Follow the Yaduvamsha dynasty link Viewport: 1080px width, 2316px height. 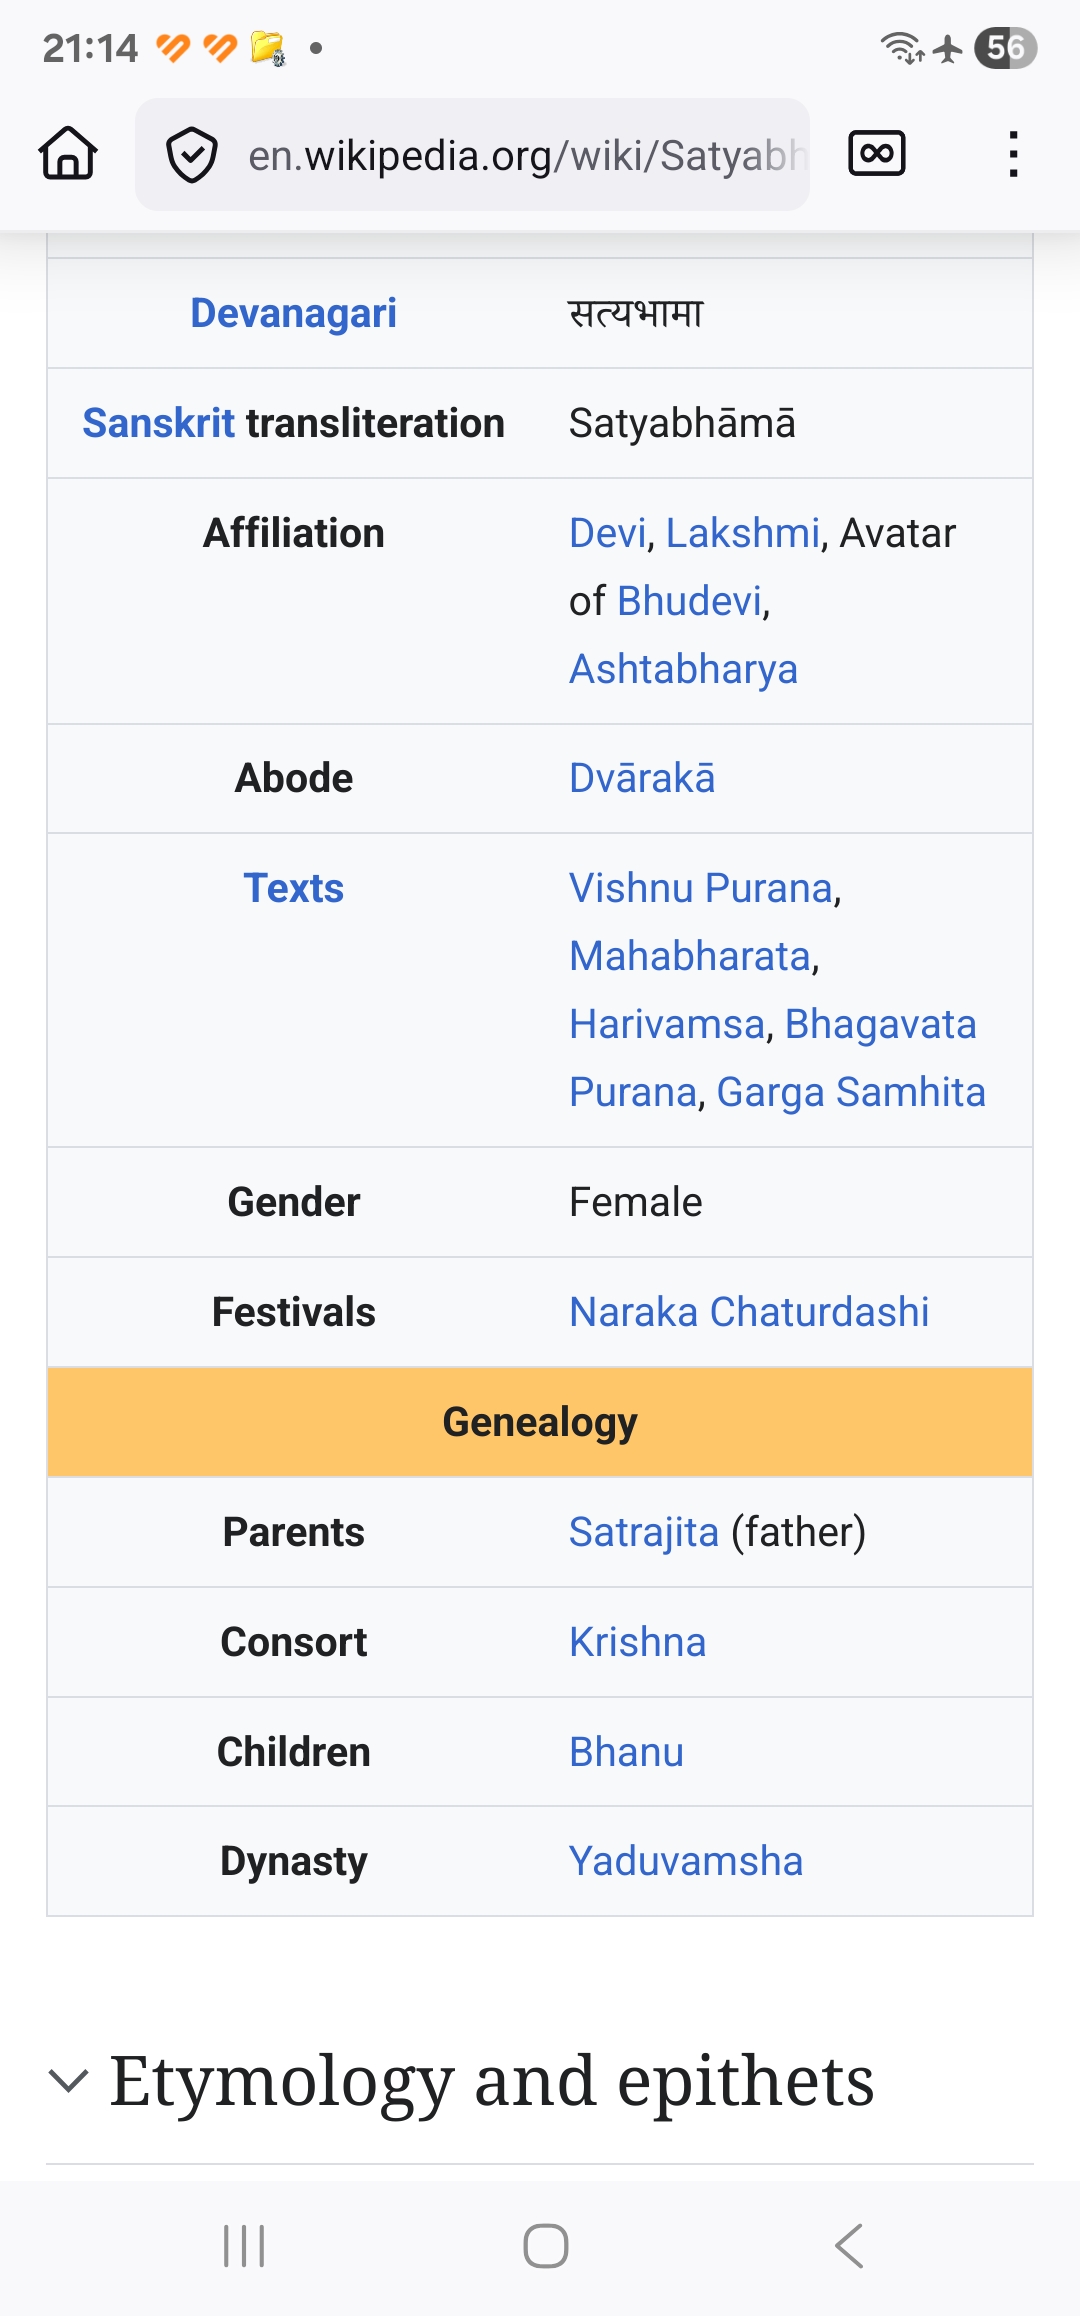tap(686, 1861)
